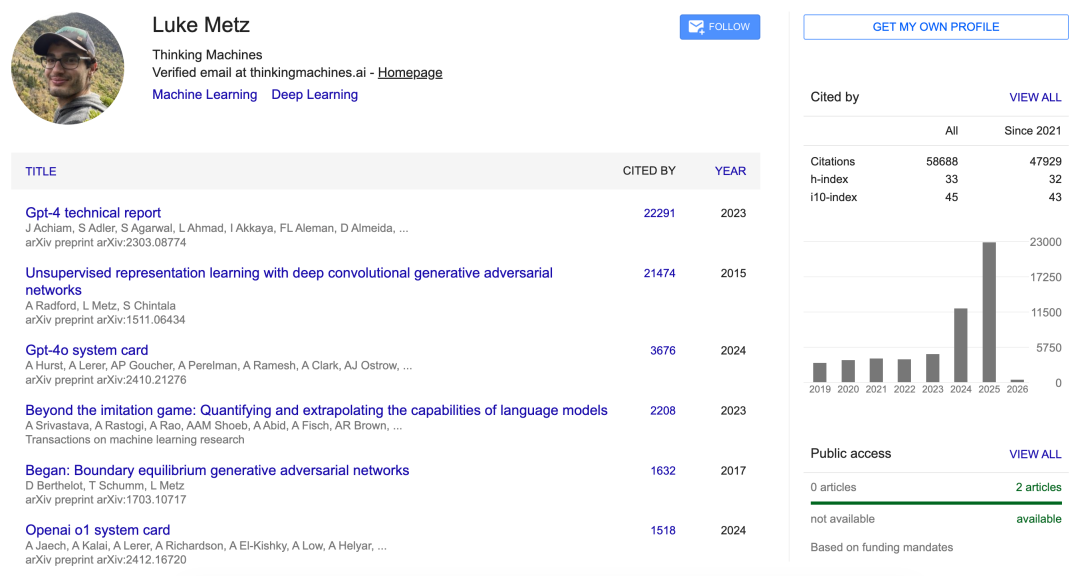The height and width of the screenshot is (576, 1080).
Task: Click the arXiv:2303.08774 preprint text
Action: [x=106, y=243]
